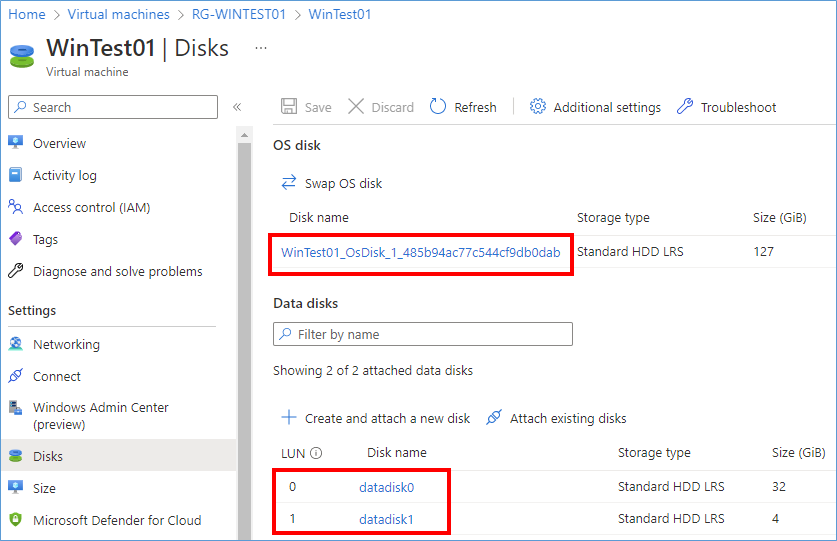The image size is (837, 541).
Task: Click the WinTest01 breadcrumb link
Action: [340, 14]
